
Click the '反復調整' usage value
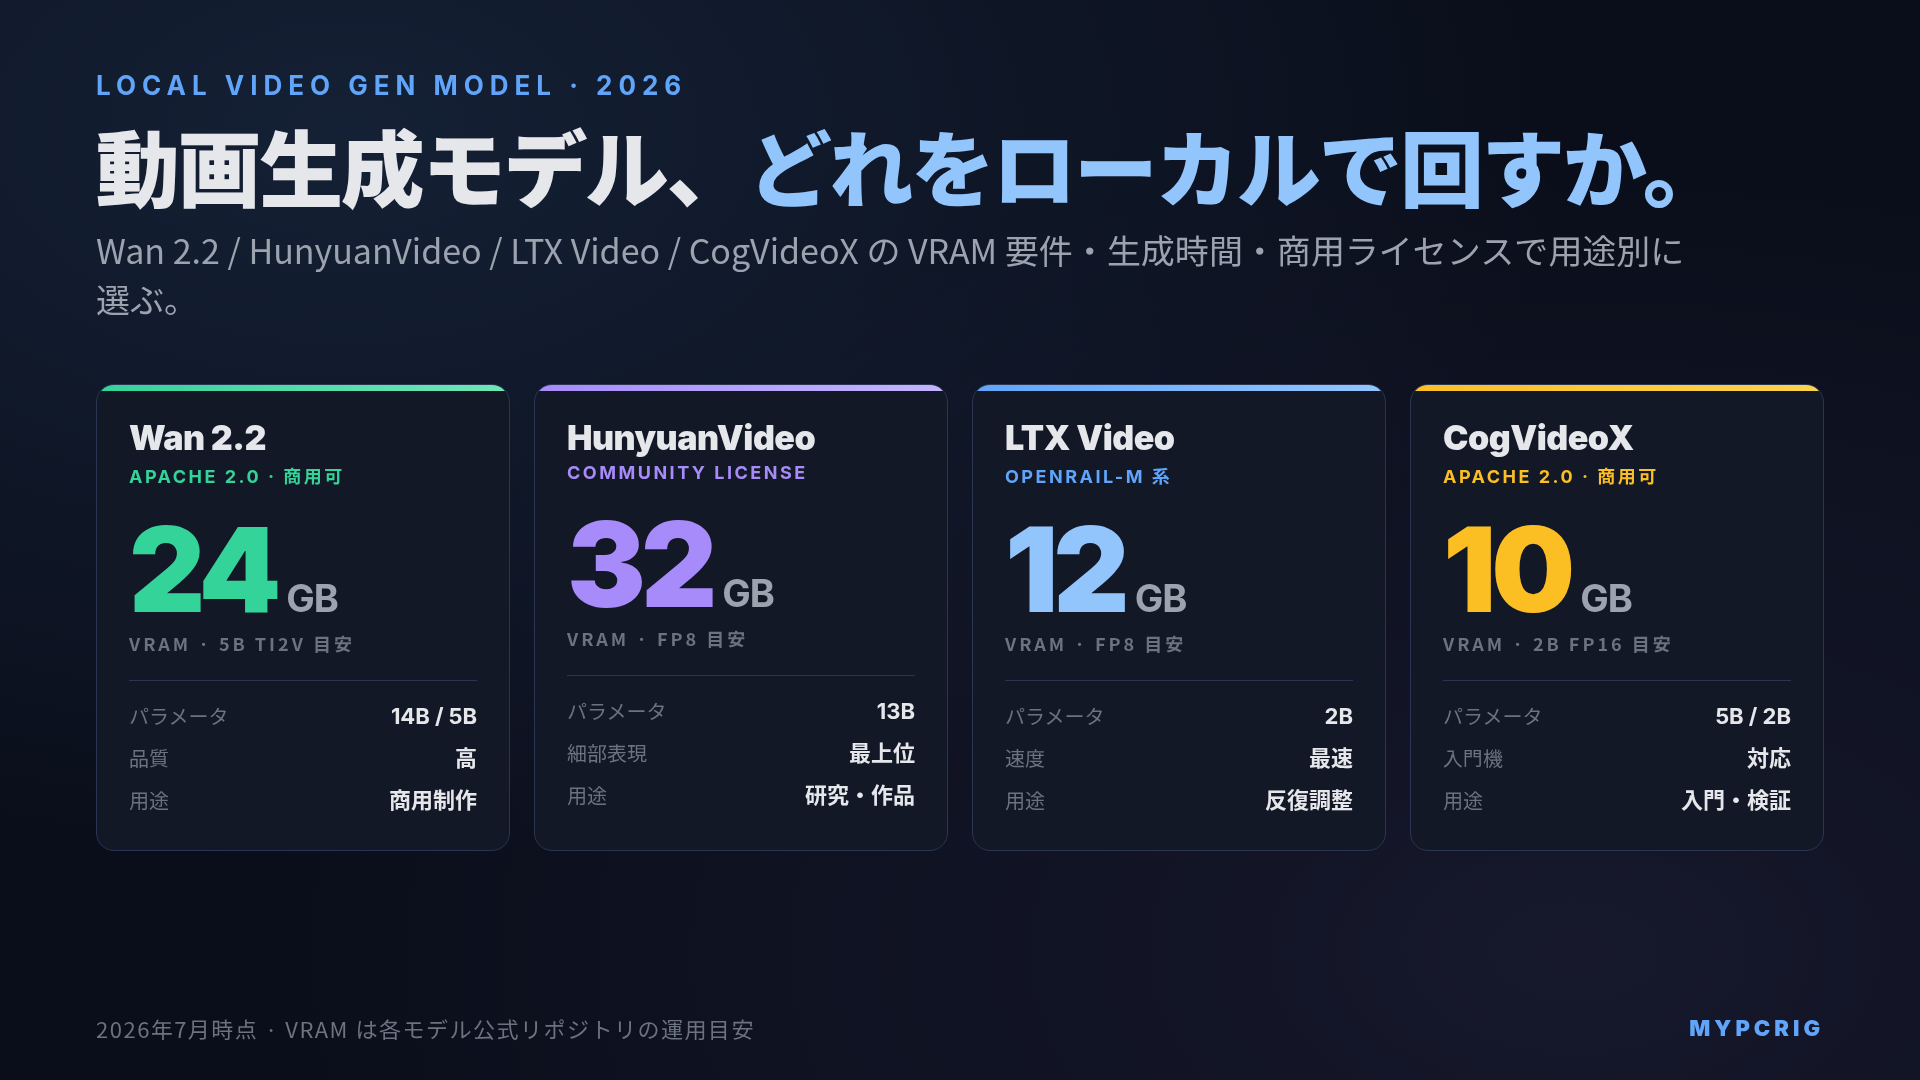pos(1309,801)
